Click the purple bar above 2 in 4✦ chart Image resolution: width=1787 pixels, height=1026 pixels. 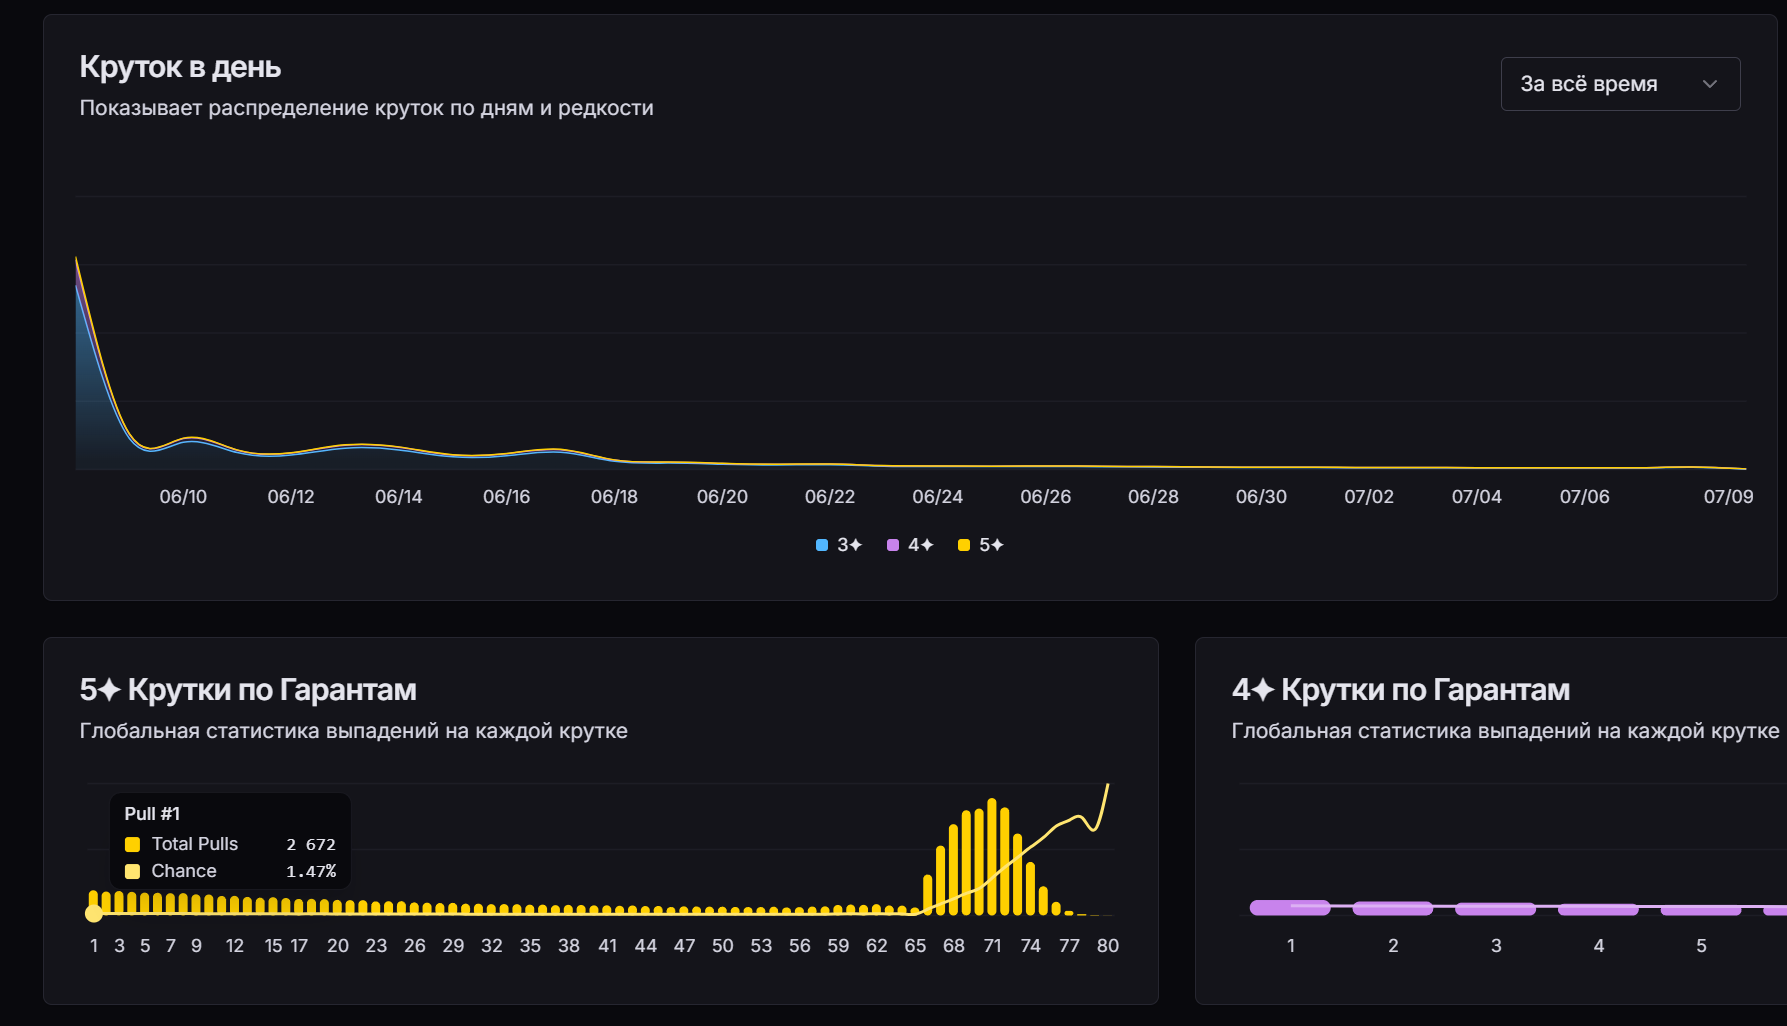pos(1393,908)
